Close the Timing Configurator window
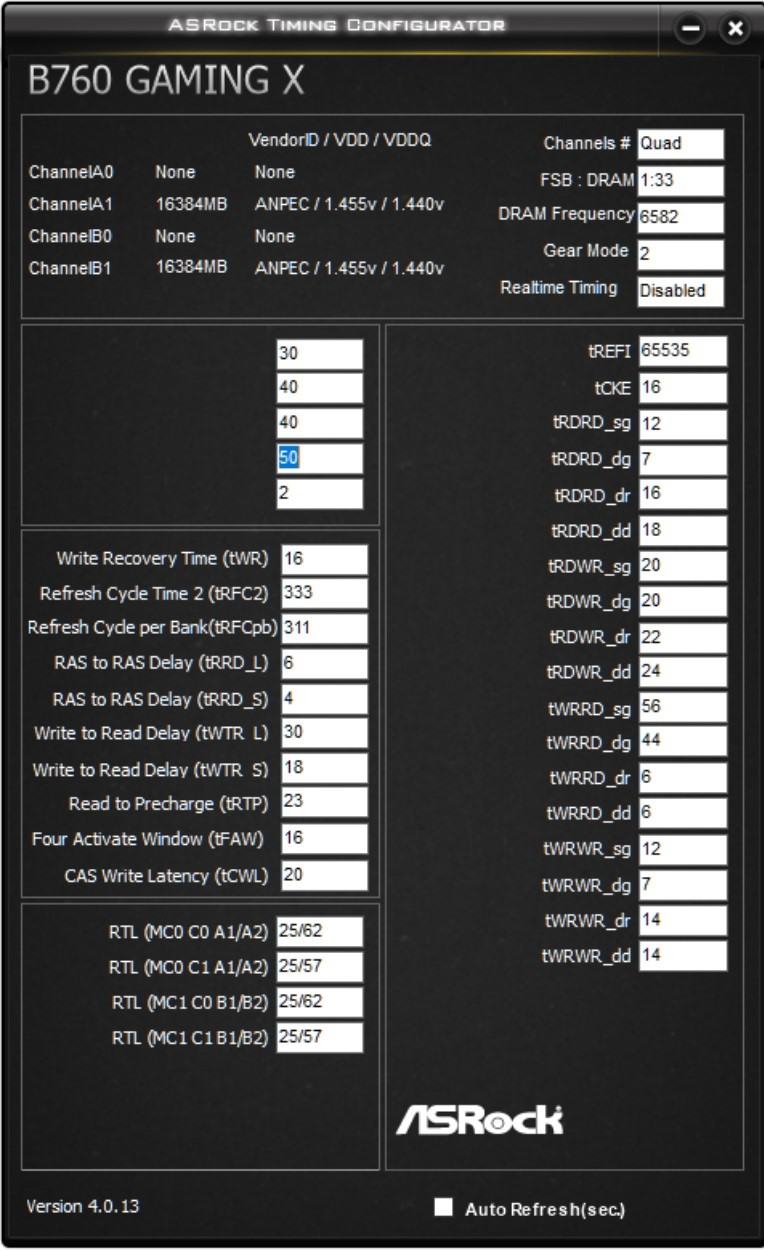The height and width of the screenshot is (1251, 764). pos(735,29)
